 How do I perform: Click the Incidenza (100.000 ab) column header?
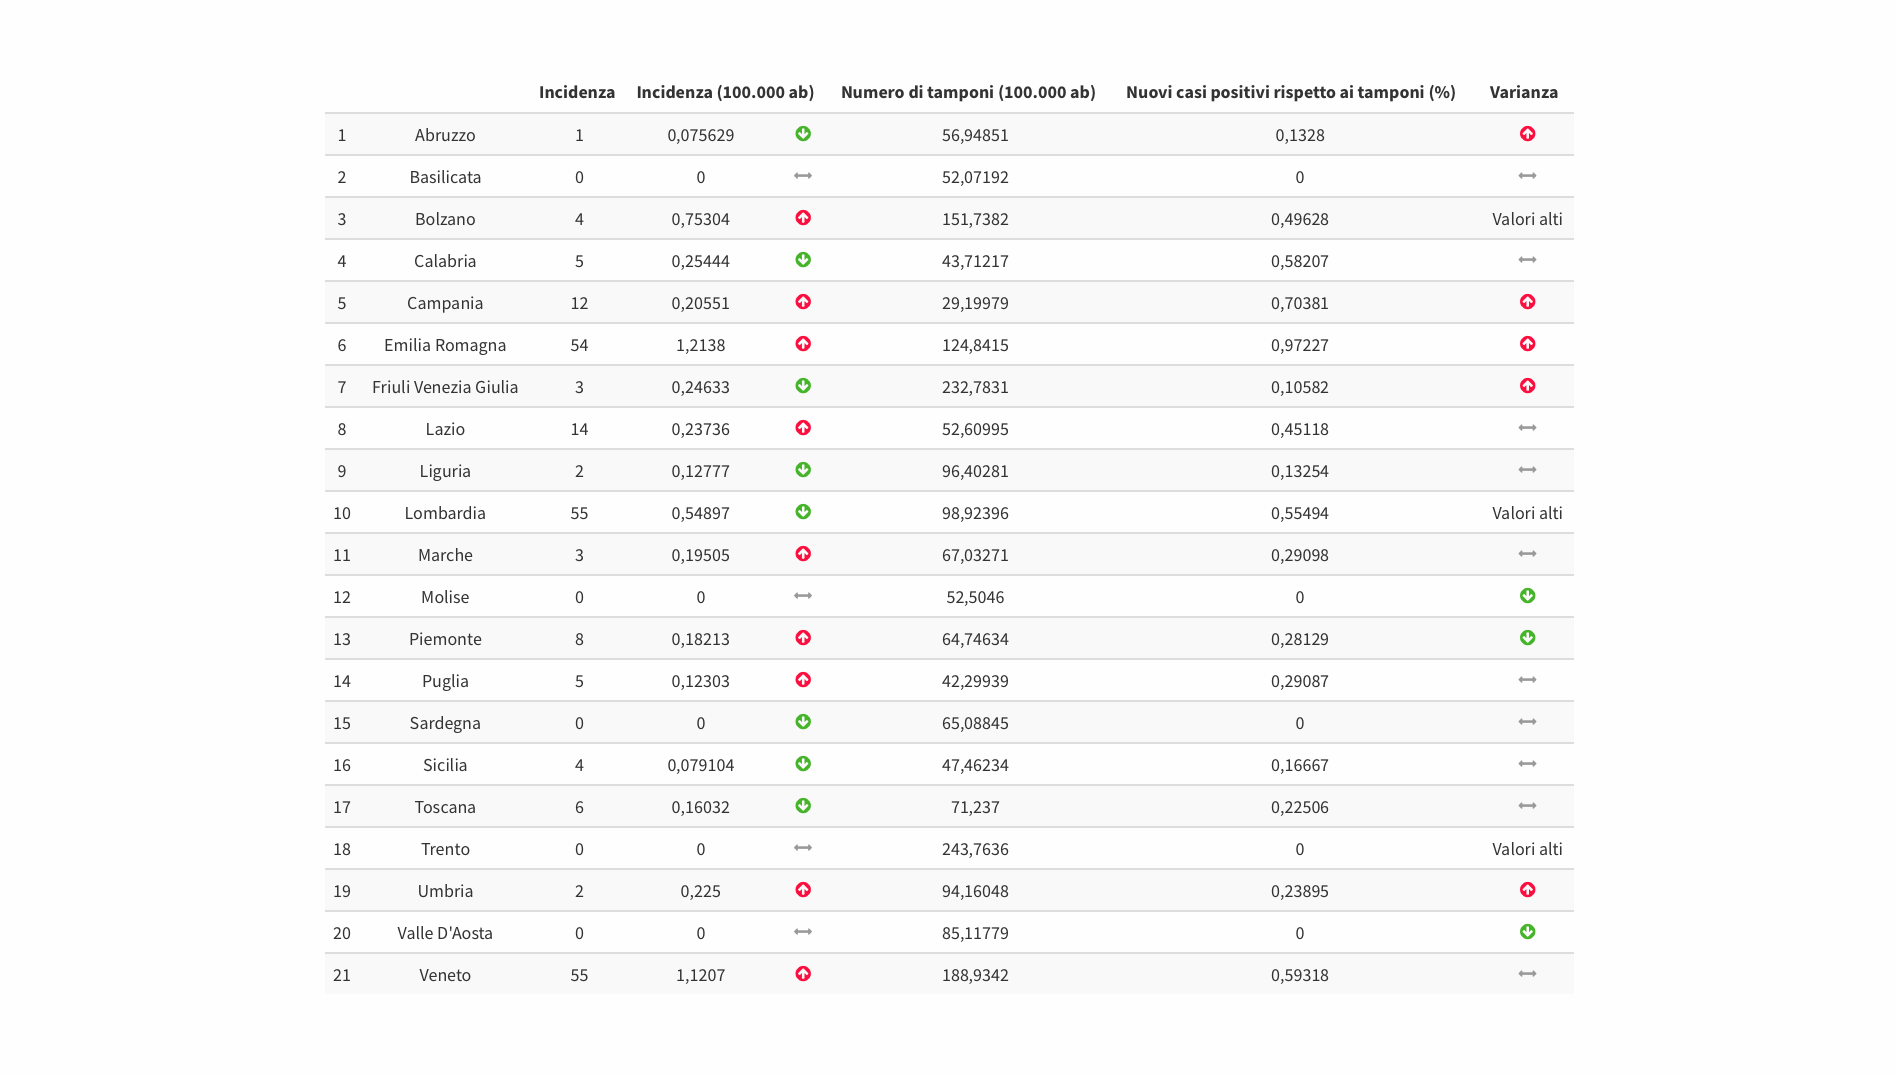724,92
